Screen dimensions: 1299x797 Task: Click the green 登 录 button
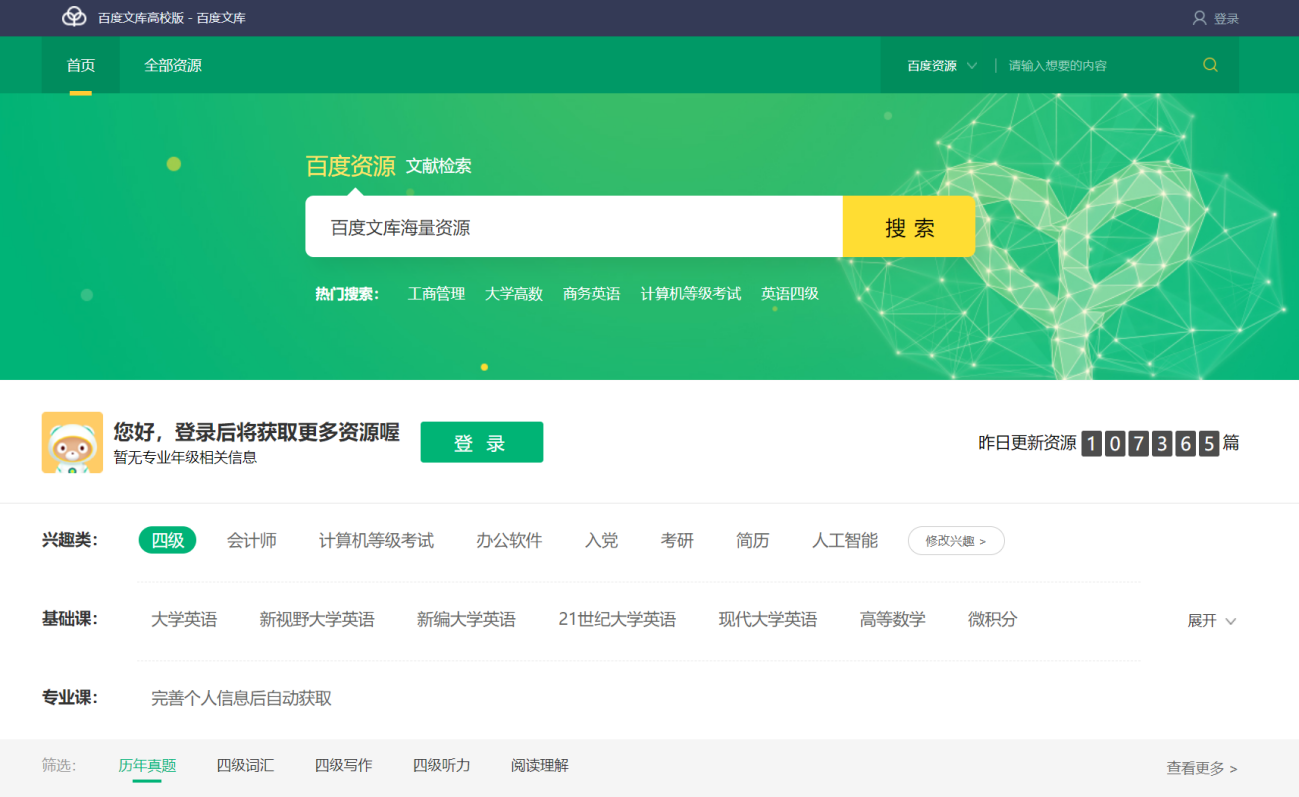click(481, 441)
